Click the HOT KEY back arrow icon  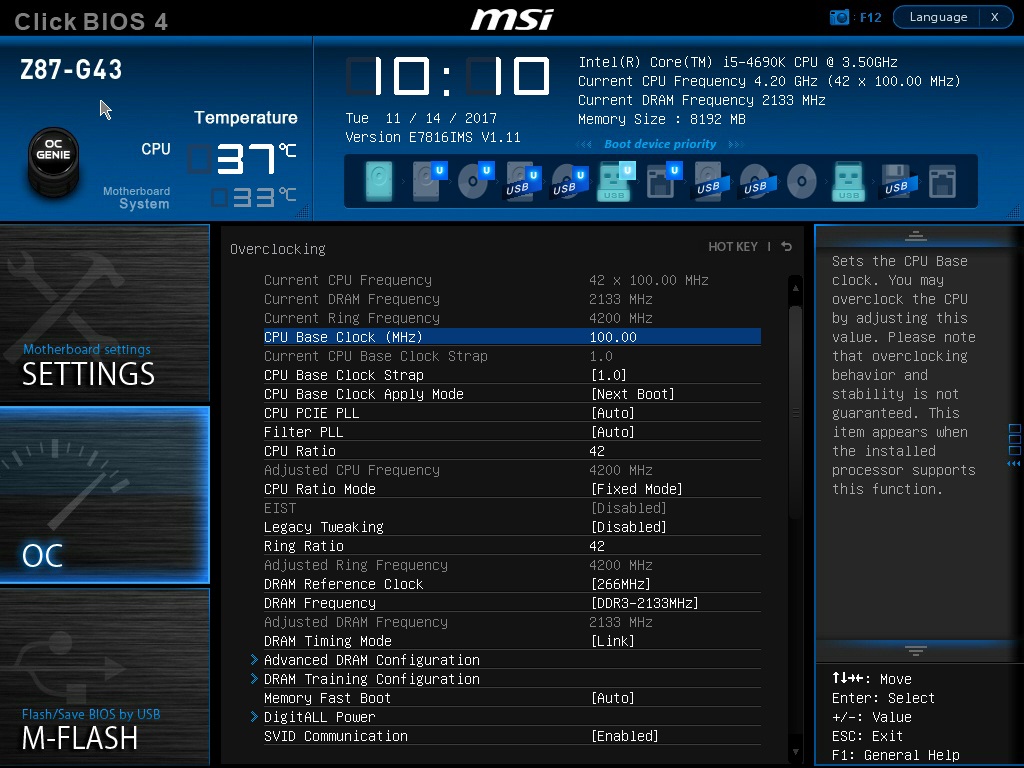click(x=787, y=246)
